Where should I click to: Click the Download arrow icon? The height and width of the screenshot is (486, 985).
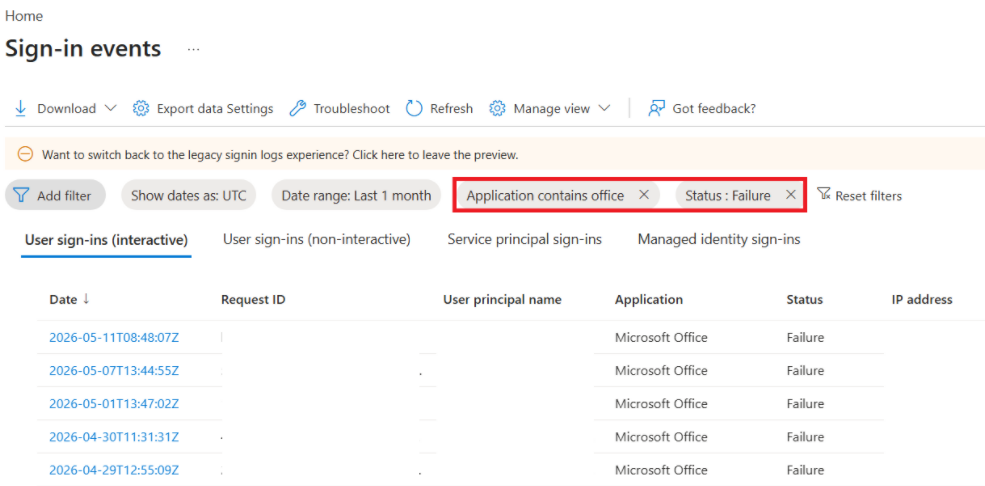click(x=20, y=109)
